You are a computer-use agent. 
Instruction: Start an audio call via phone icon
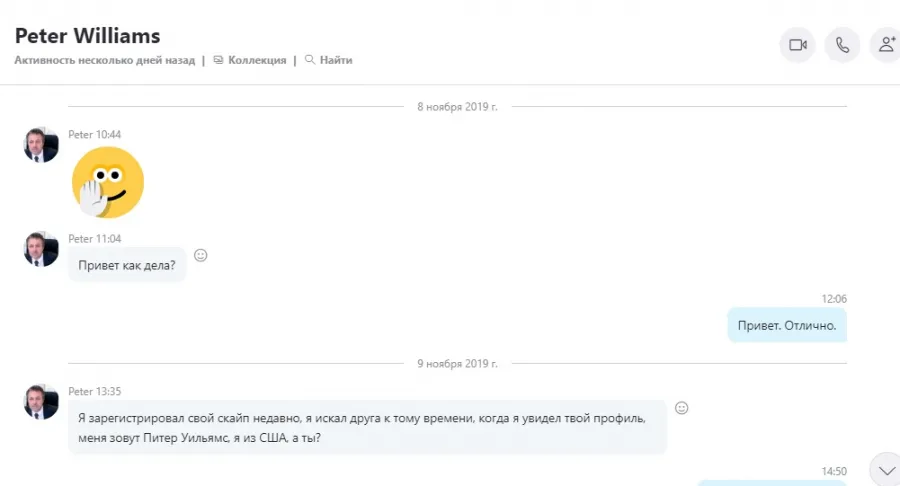pos(842,45)
